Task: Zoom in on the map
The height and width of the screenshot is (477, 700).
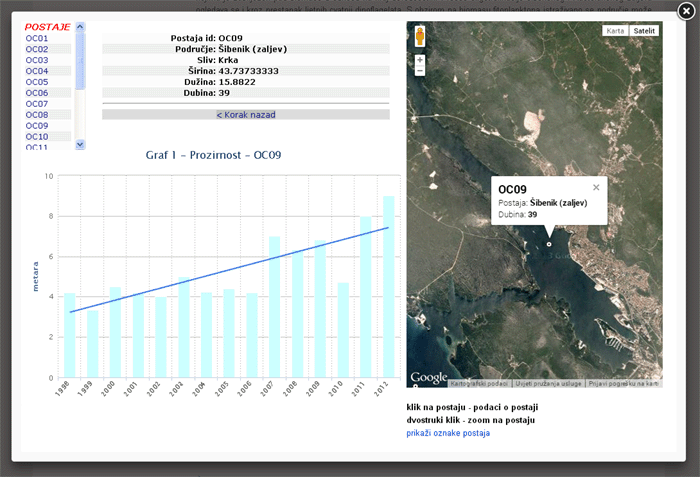Action: point(420,60)
